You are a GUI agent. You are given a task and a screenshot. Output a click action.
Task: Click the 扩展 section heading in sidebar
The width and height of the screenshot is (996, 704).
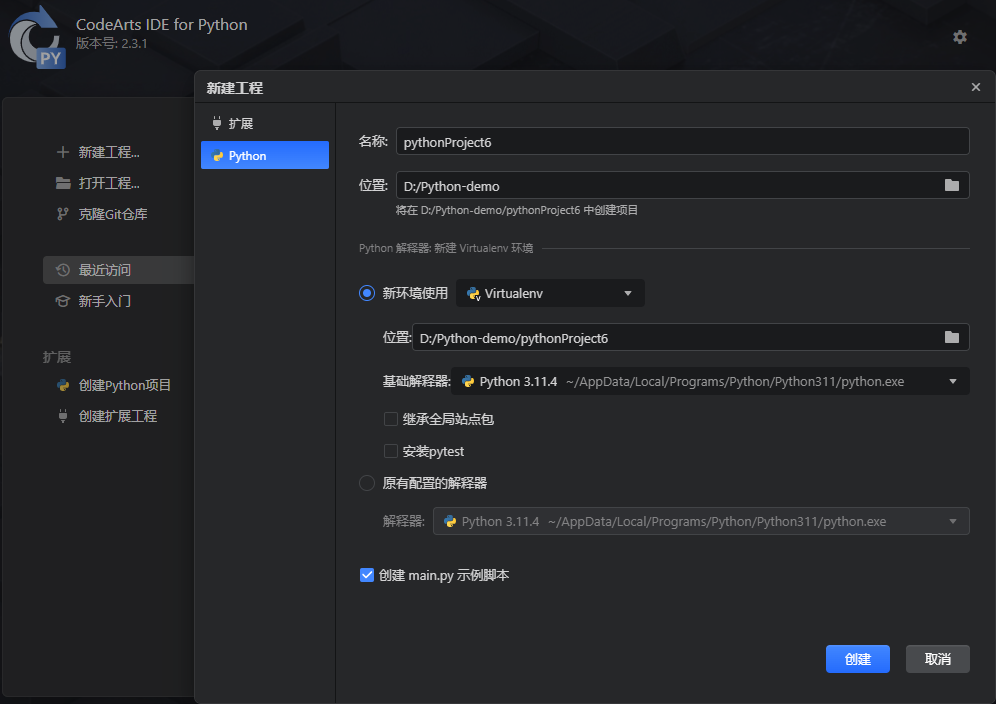point(57,357)
